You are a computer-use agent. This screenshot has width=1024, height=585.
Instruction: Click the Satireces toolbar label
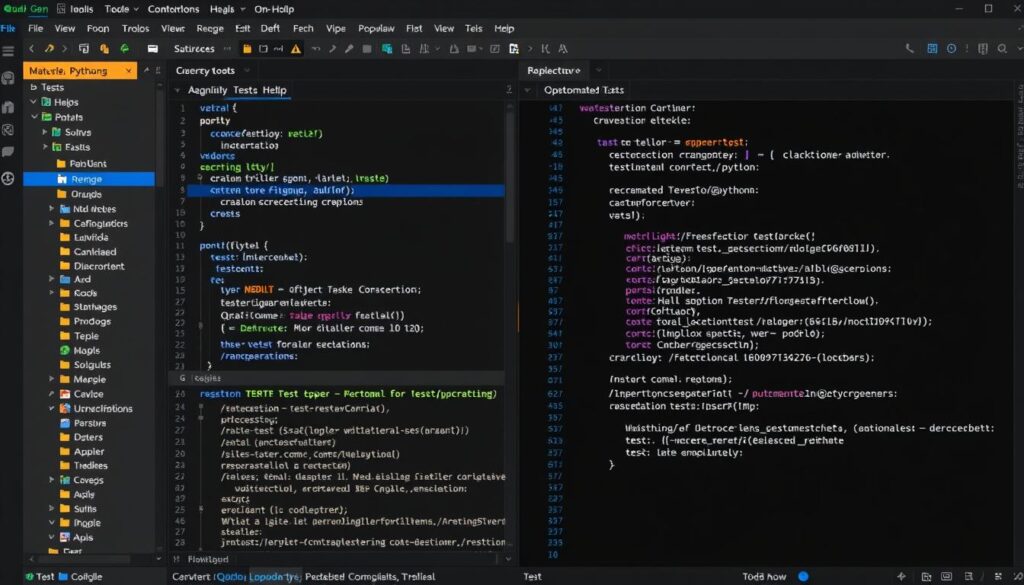[194, 49]
